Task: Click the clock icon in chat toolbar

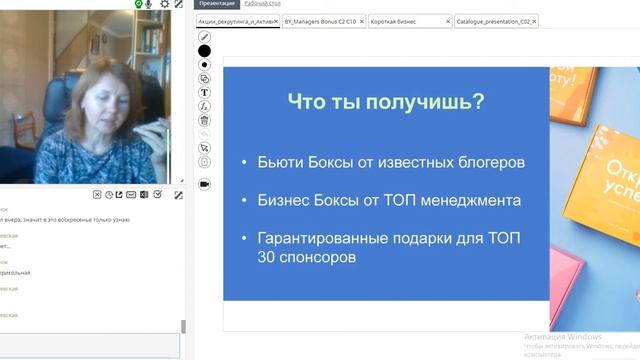Action: point(109,195)
